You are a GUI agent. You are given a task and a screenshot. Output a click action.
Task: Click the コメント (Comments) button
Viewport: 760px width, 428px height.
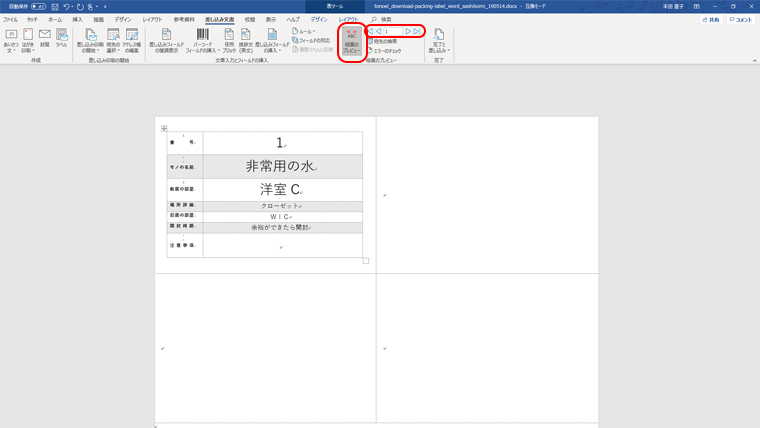pyautogui.click(x=739, y=19)
